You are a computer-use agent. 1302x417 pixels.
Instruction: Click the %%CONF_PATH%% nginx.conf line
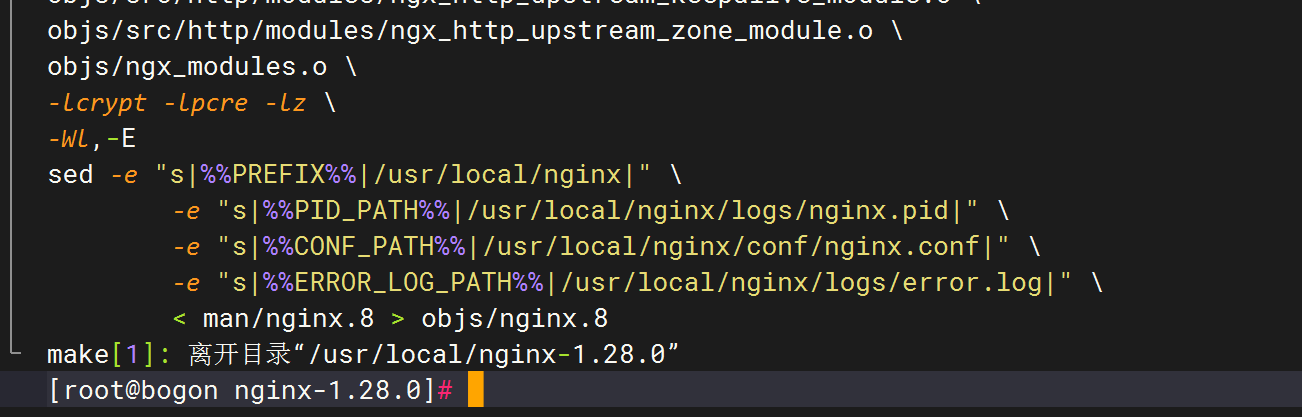click(607, 247)
